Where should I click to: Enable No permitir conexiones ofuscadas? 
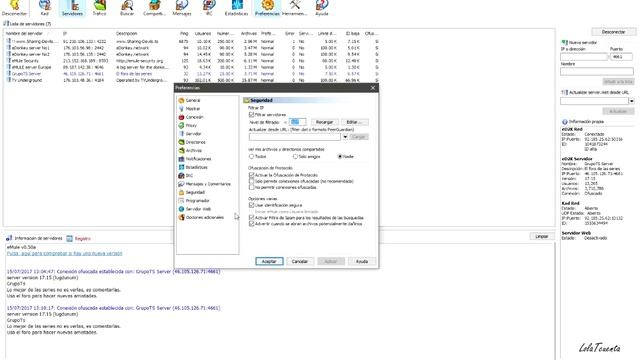[251, 187]
